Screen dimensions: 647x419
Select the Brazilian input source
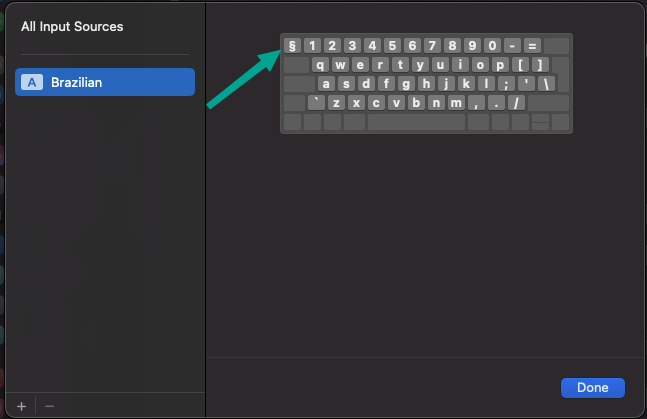[x=105, y=82]
